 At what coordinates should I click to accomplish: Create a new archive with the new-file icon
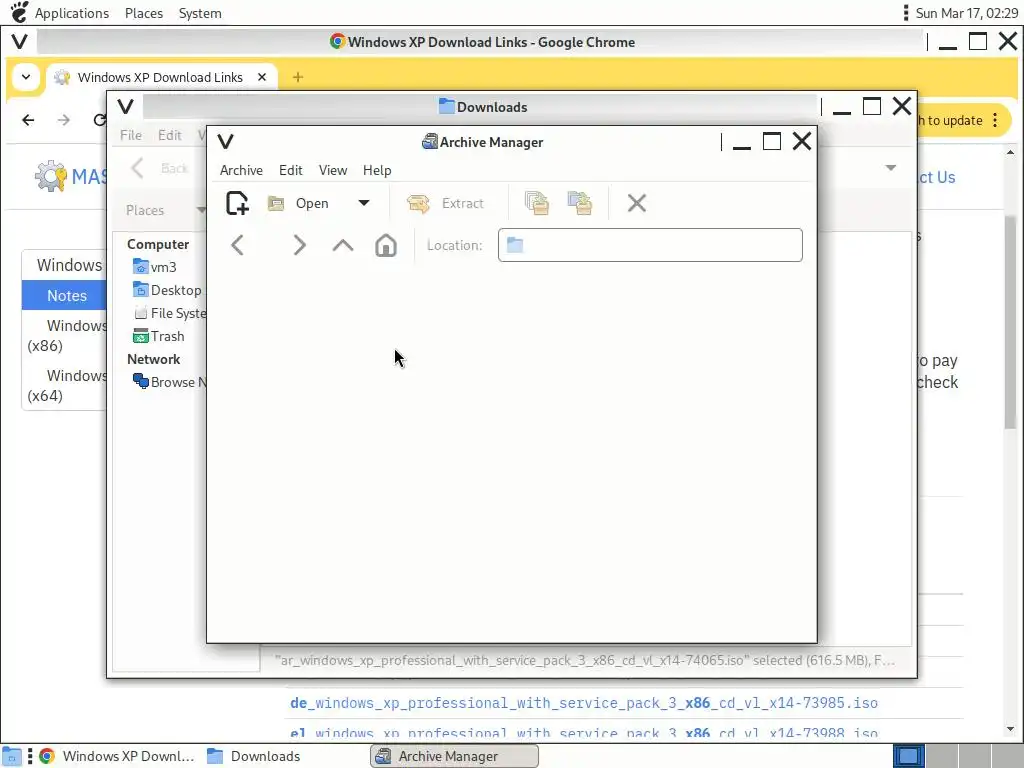pos(237,203)
